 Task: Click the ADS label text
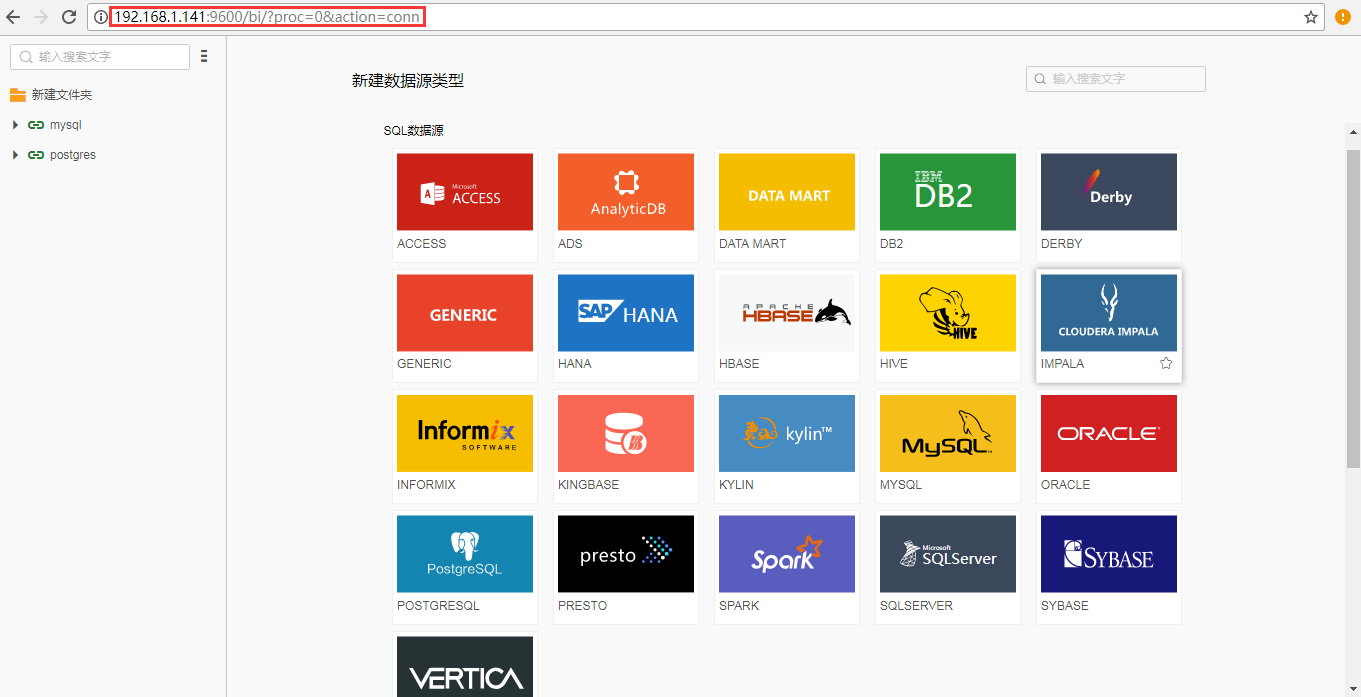coord(570,243)
